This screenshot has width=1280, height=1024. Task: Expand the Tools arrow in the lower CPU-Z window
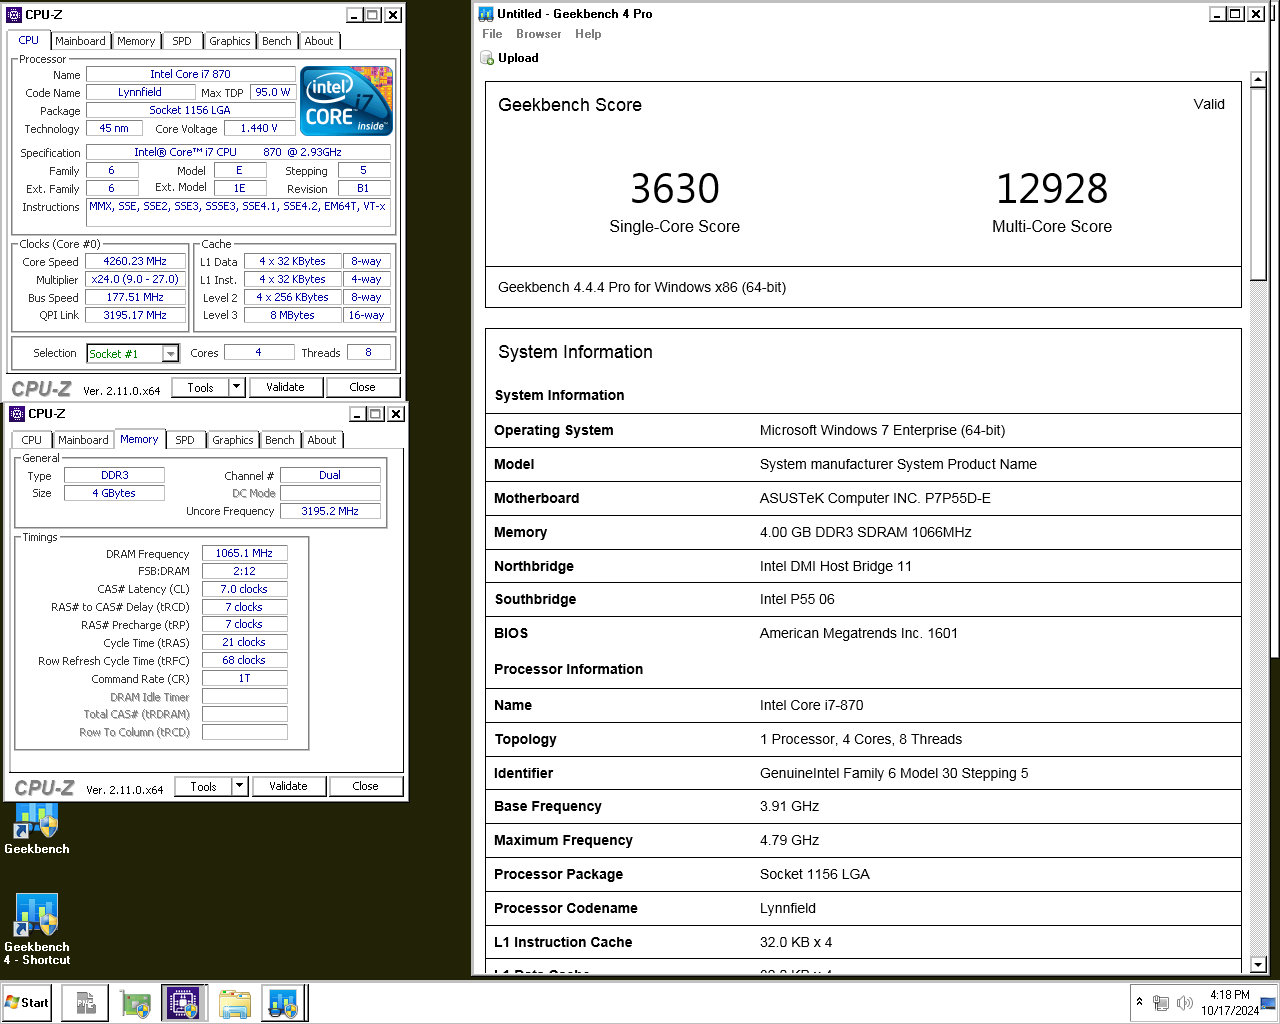pos(240,786)
